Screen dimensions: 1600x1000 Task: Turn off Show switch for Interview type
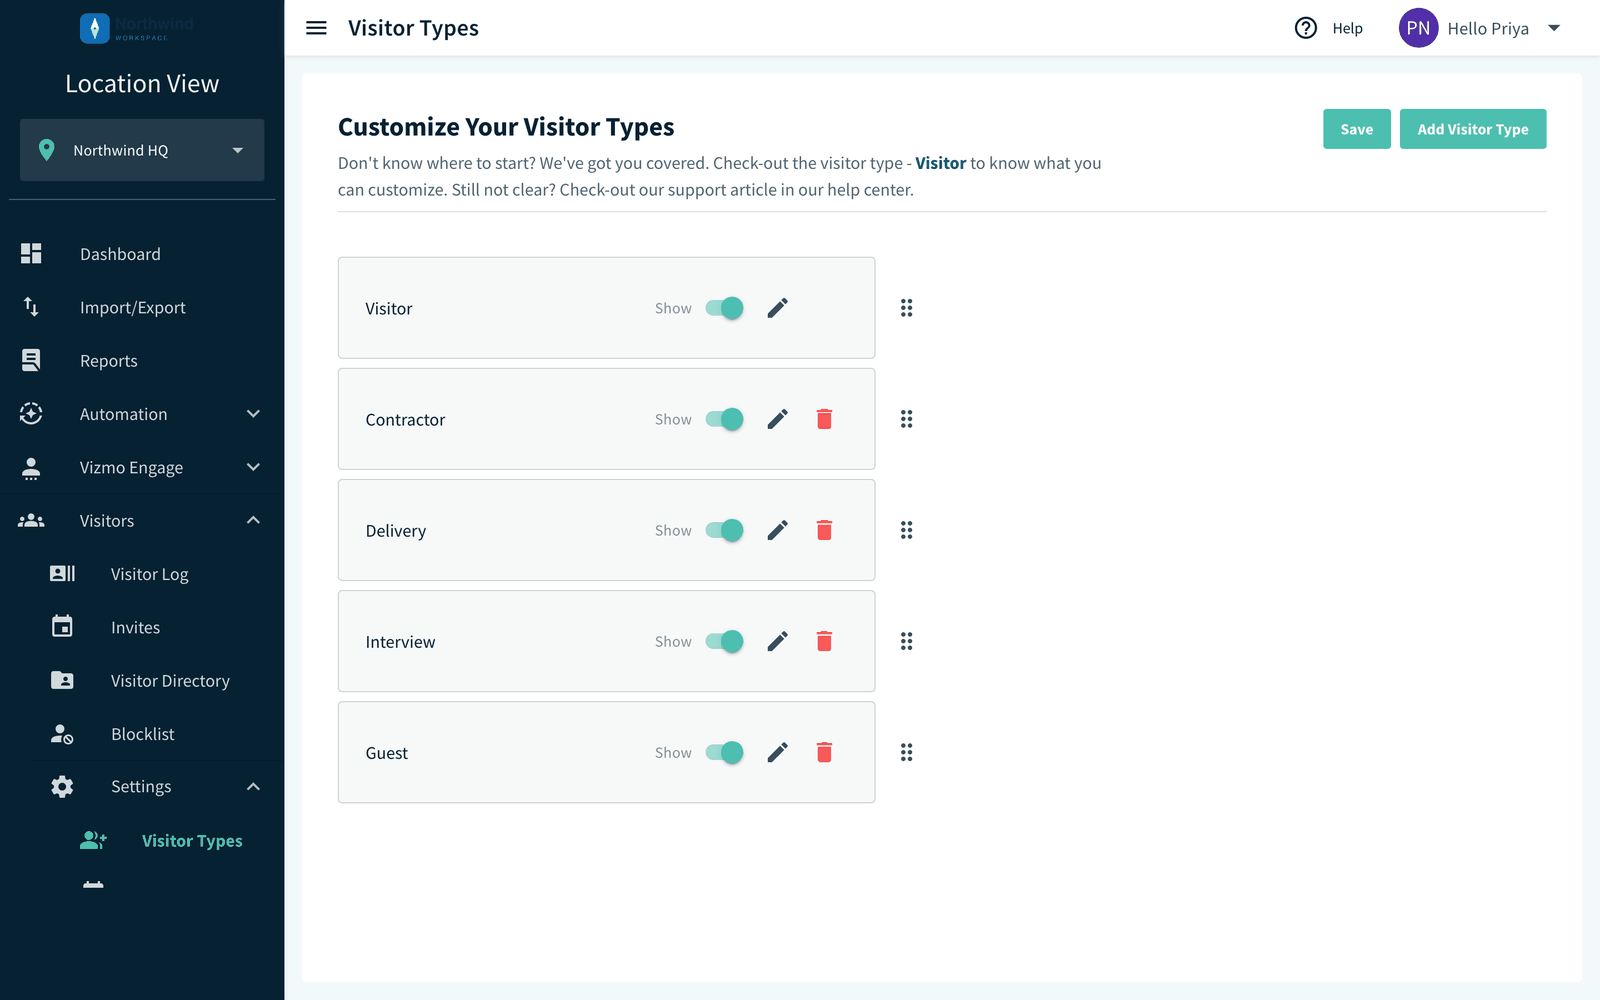click(x=724, y=641)
